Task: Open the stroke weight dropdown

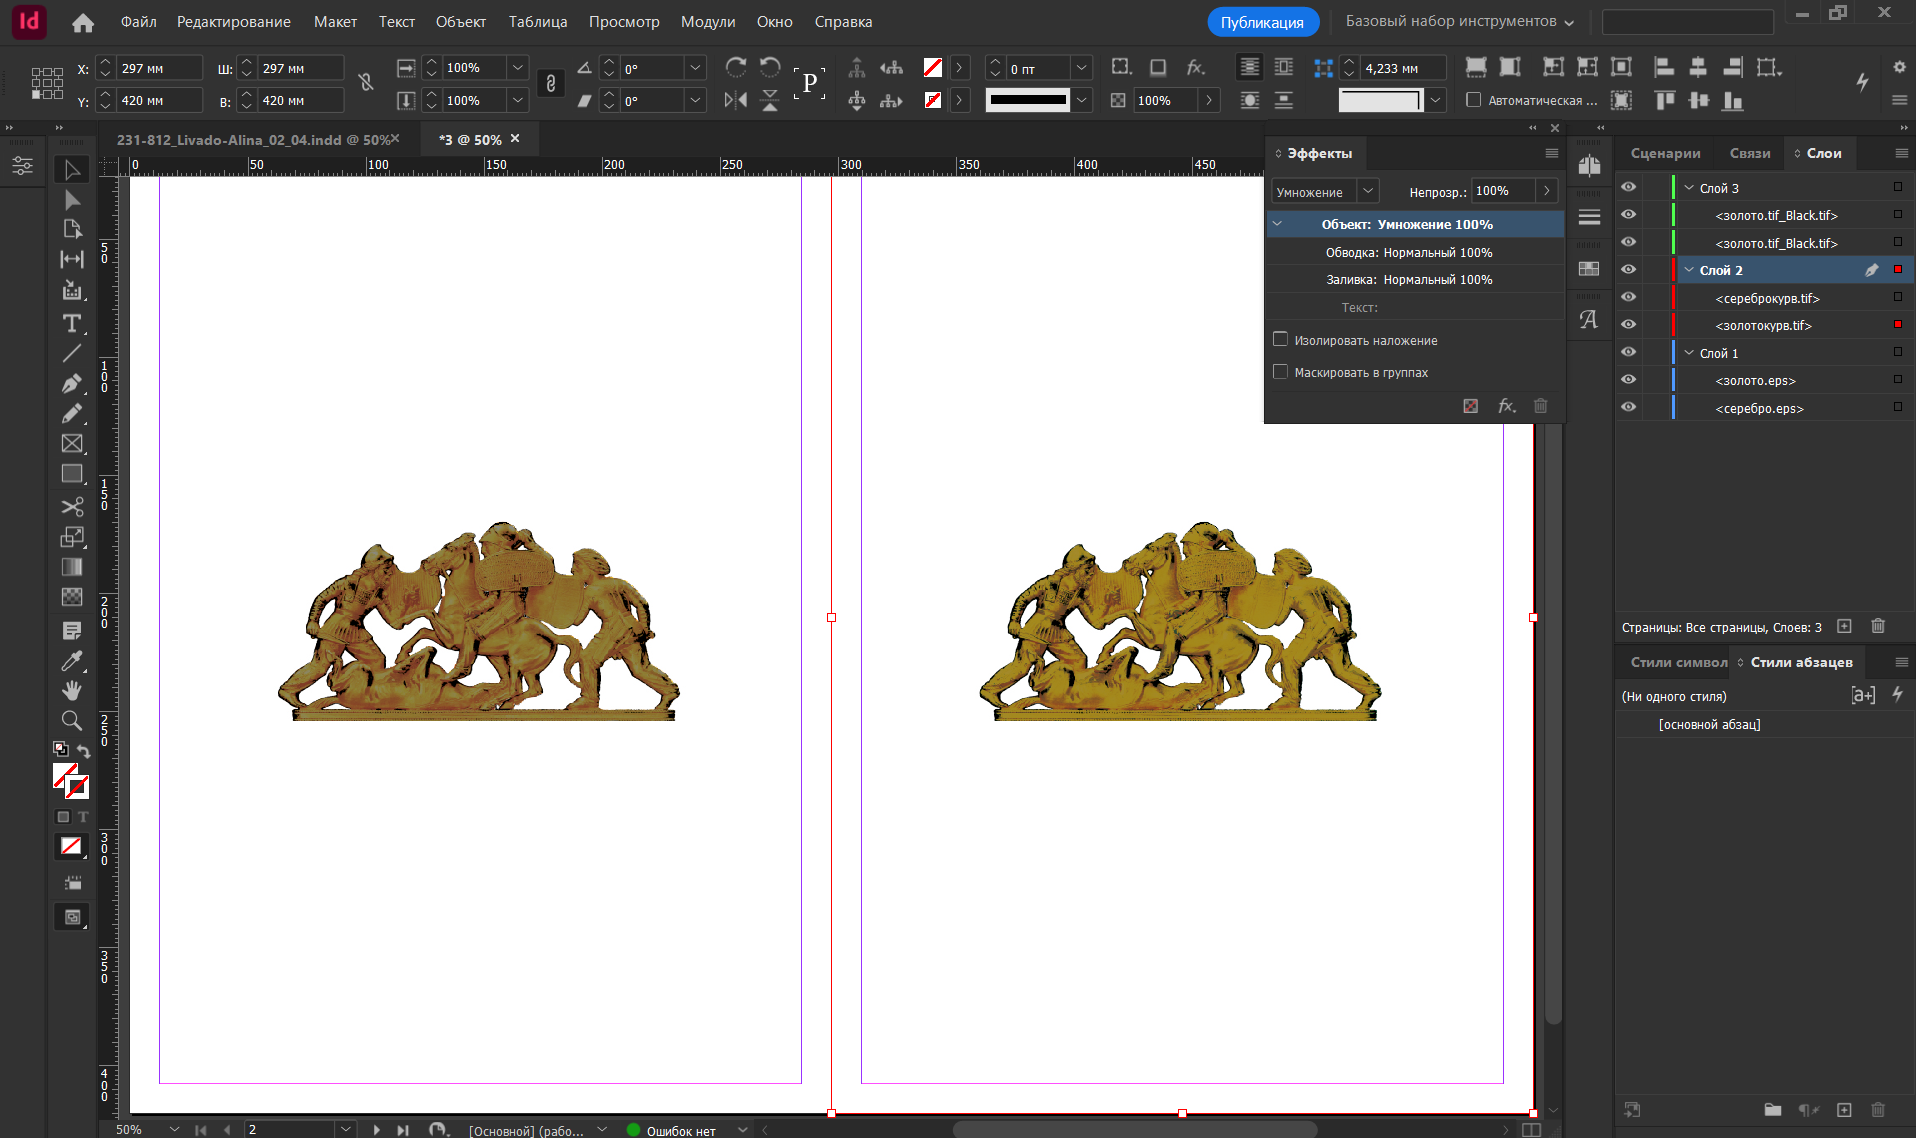Action: (1081, 68)
